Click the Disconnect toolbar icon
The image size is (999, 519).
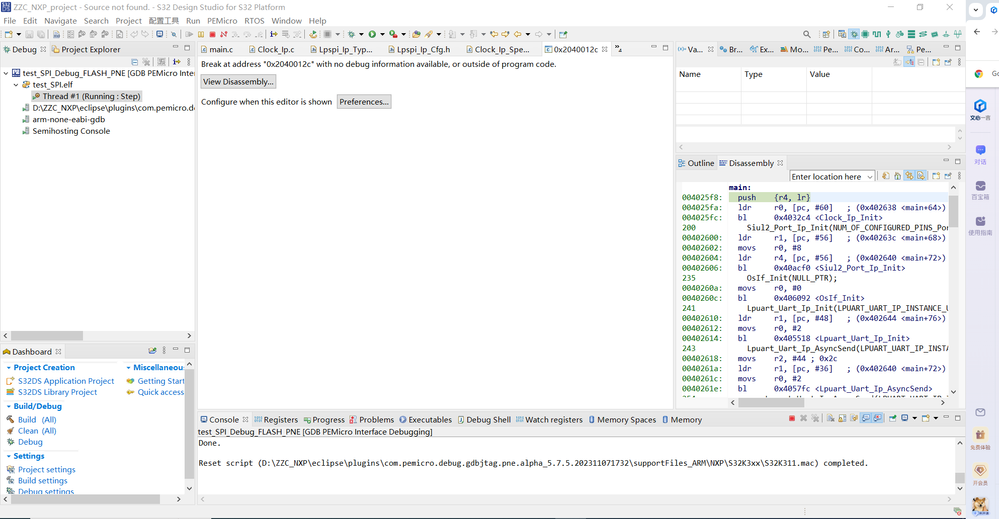pos(224,34)
